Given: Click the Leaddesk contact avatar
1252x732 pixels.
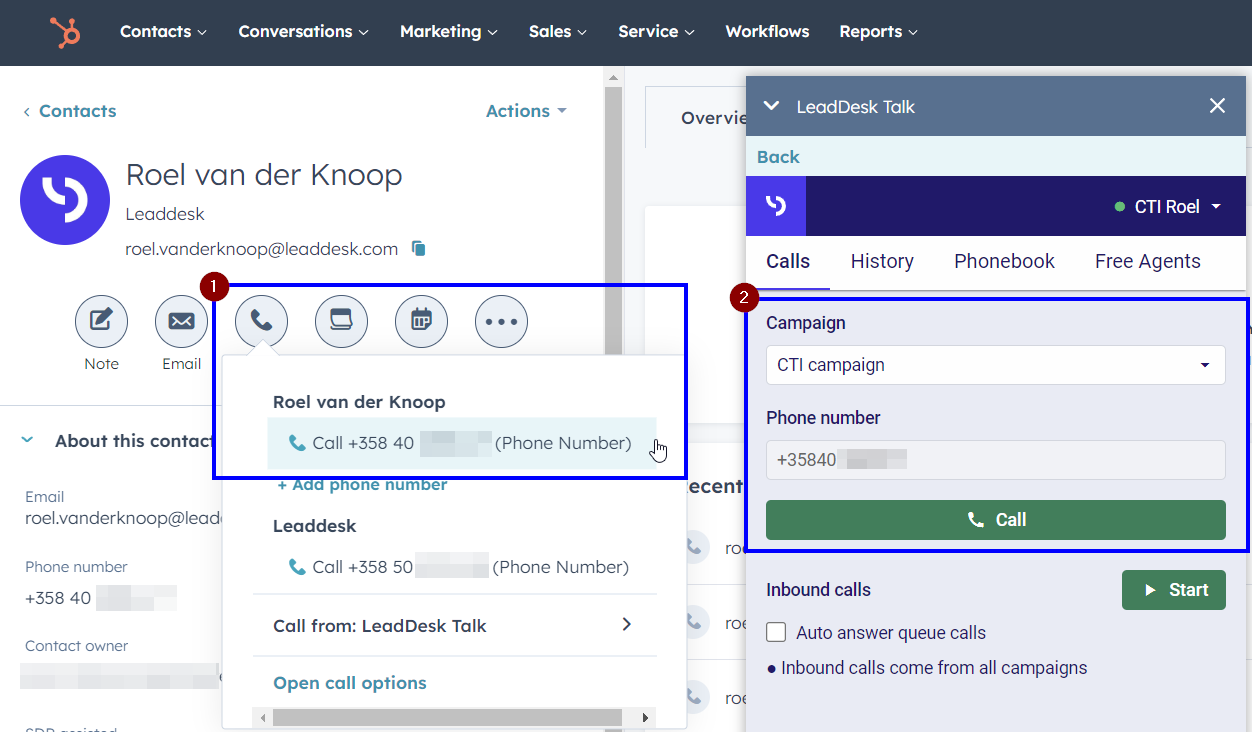Looking at the screenshot, I should [65, 200].
